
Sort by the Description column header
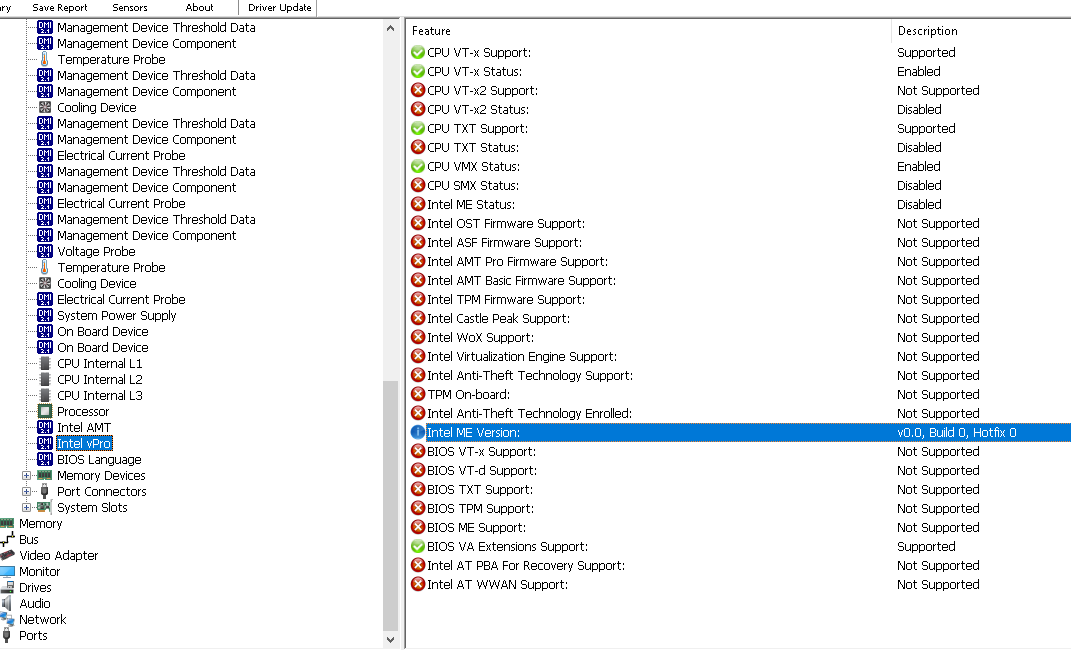pos(981,31)
